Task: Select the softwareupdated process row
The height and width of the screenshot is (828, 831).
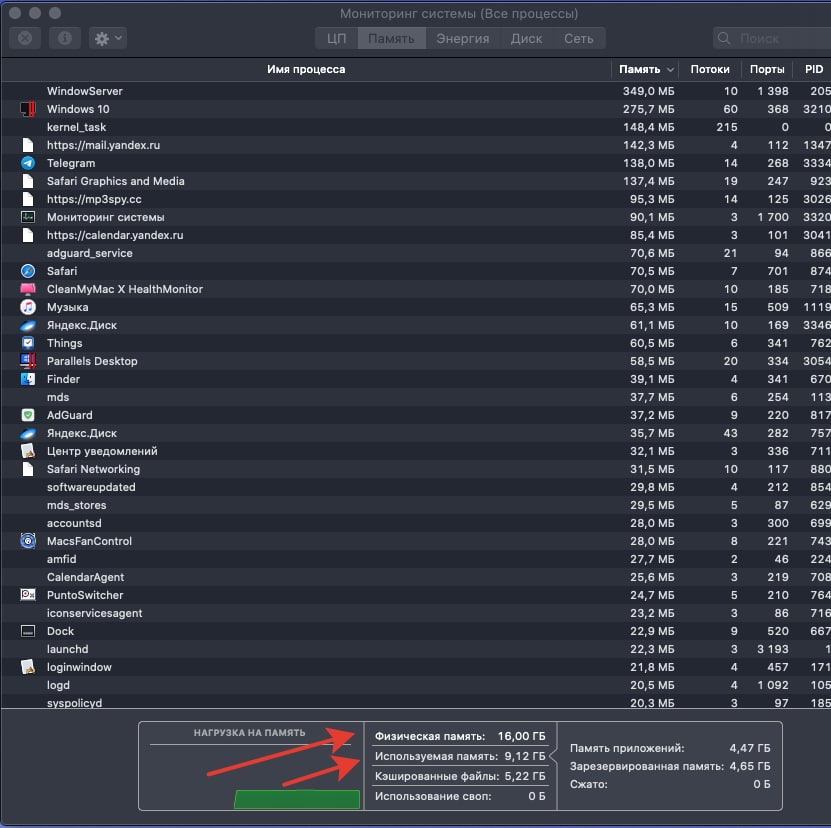Action: 416,487
